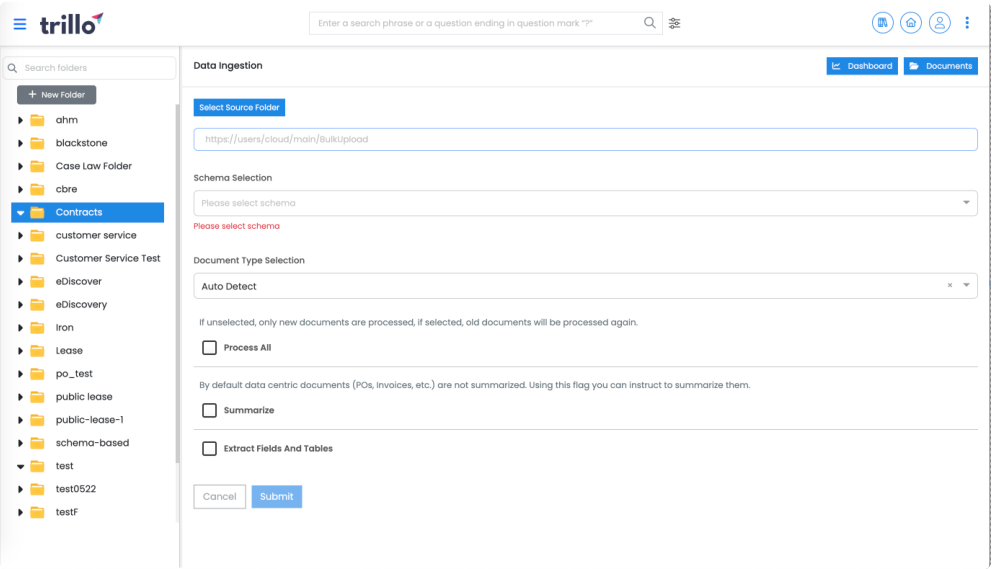Open the hamburger navigation menu
992x569 pixels.
[20, 24]
